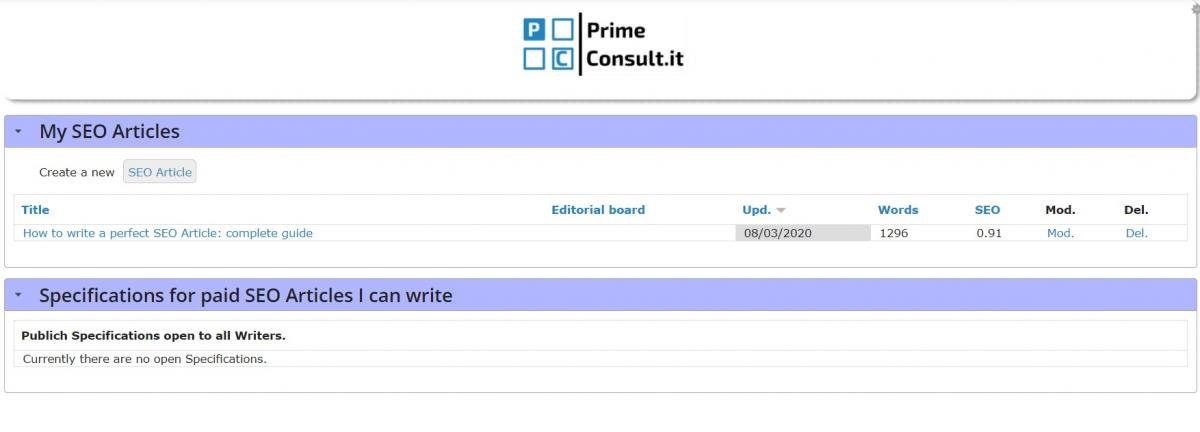Image resolution: width=1200 pixels, height=432 pixels.
Task: Select the 1296 word count cell
Action: pos(920,233)
